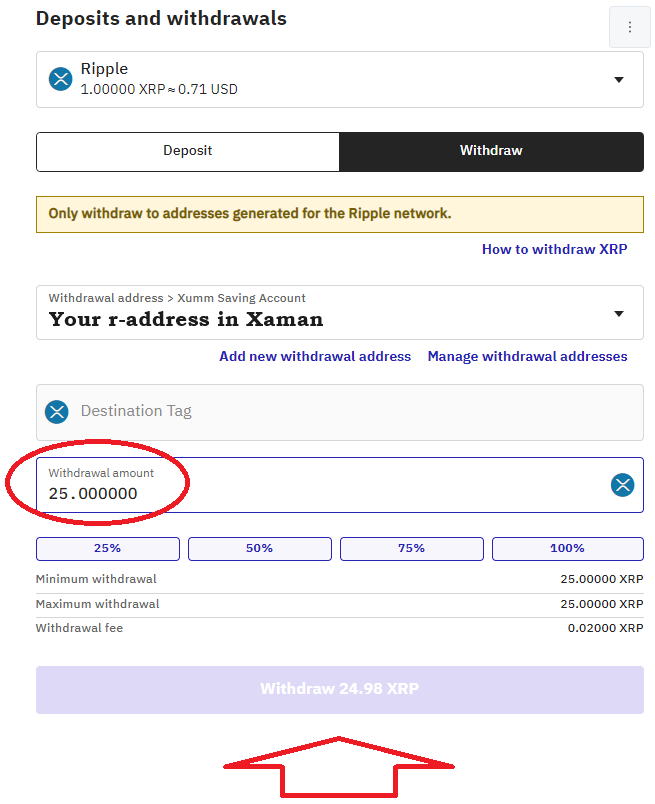Click the XRP icon in withdrawal amount field
Image resolution: width=655 pixels, height=804 pixels.
pos(623,485)
